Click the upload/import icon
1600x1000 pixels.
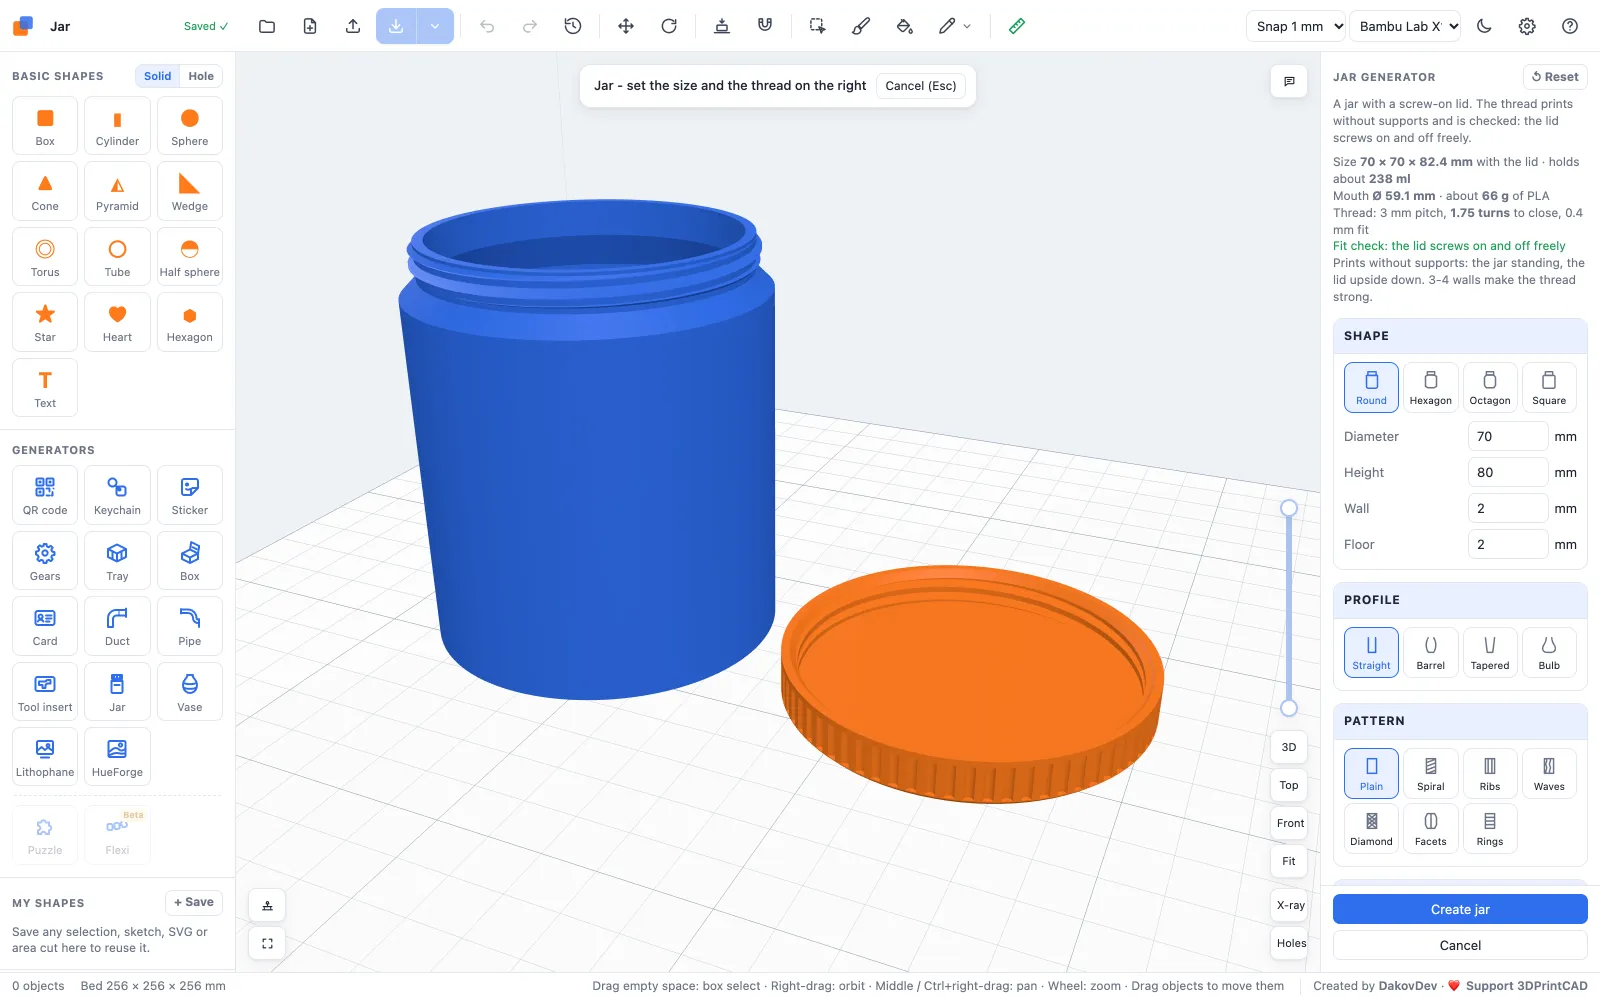(x=353, y=26)
